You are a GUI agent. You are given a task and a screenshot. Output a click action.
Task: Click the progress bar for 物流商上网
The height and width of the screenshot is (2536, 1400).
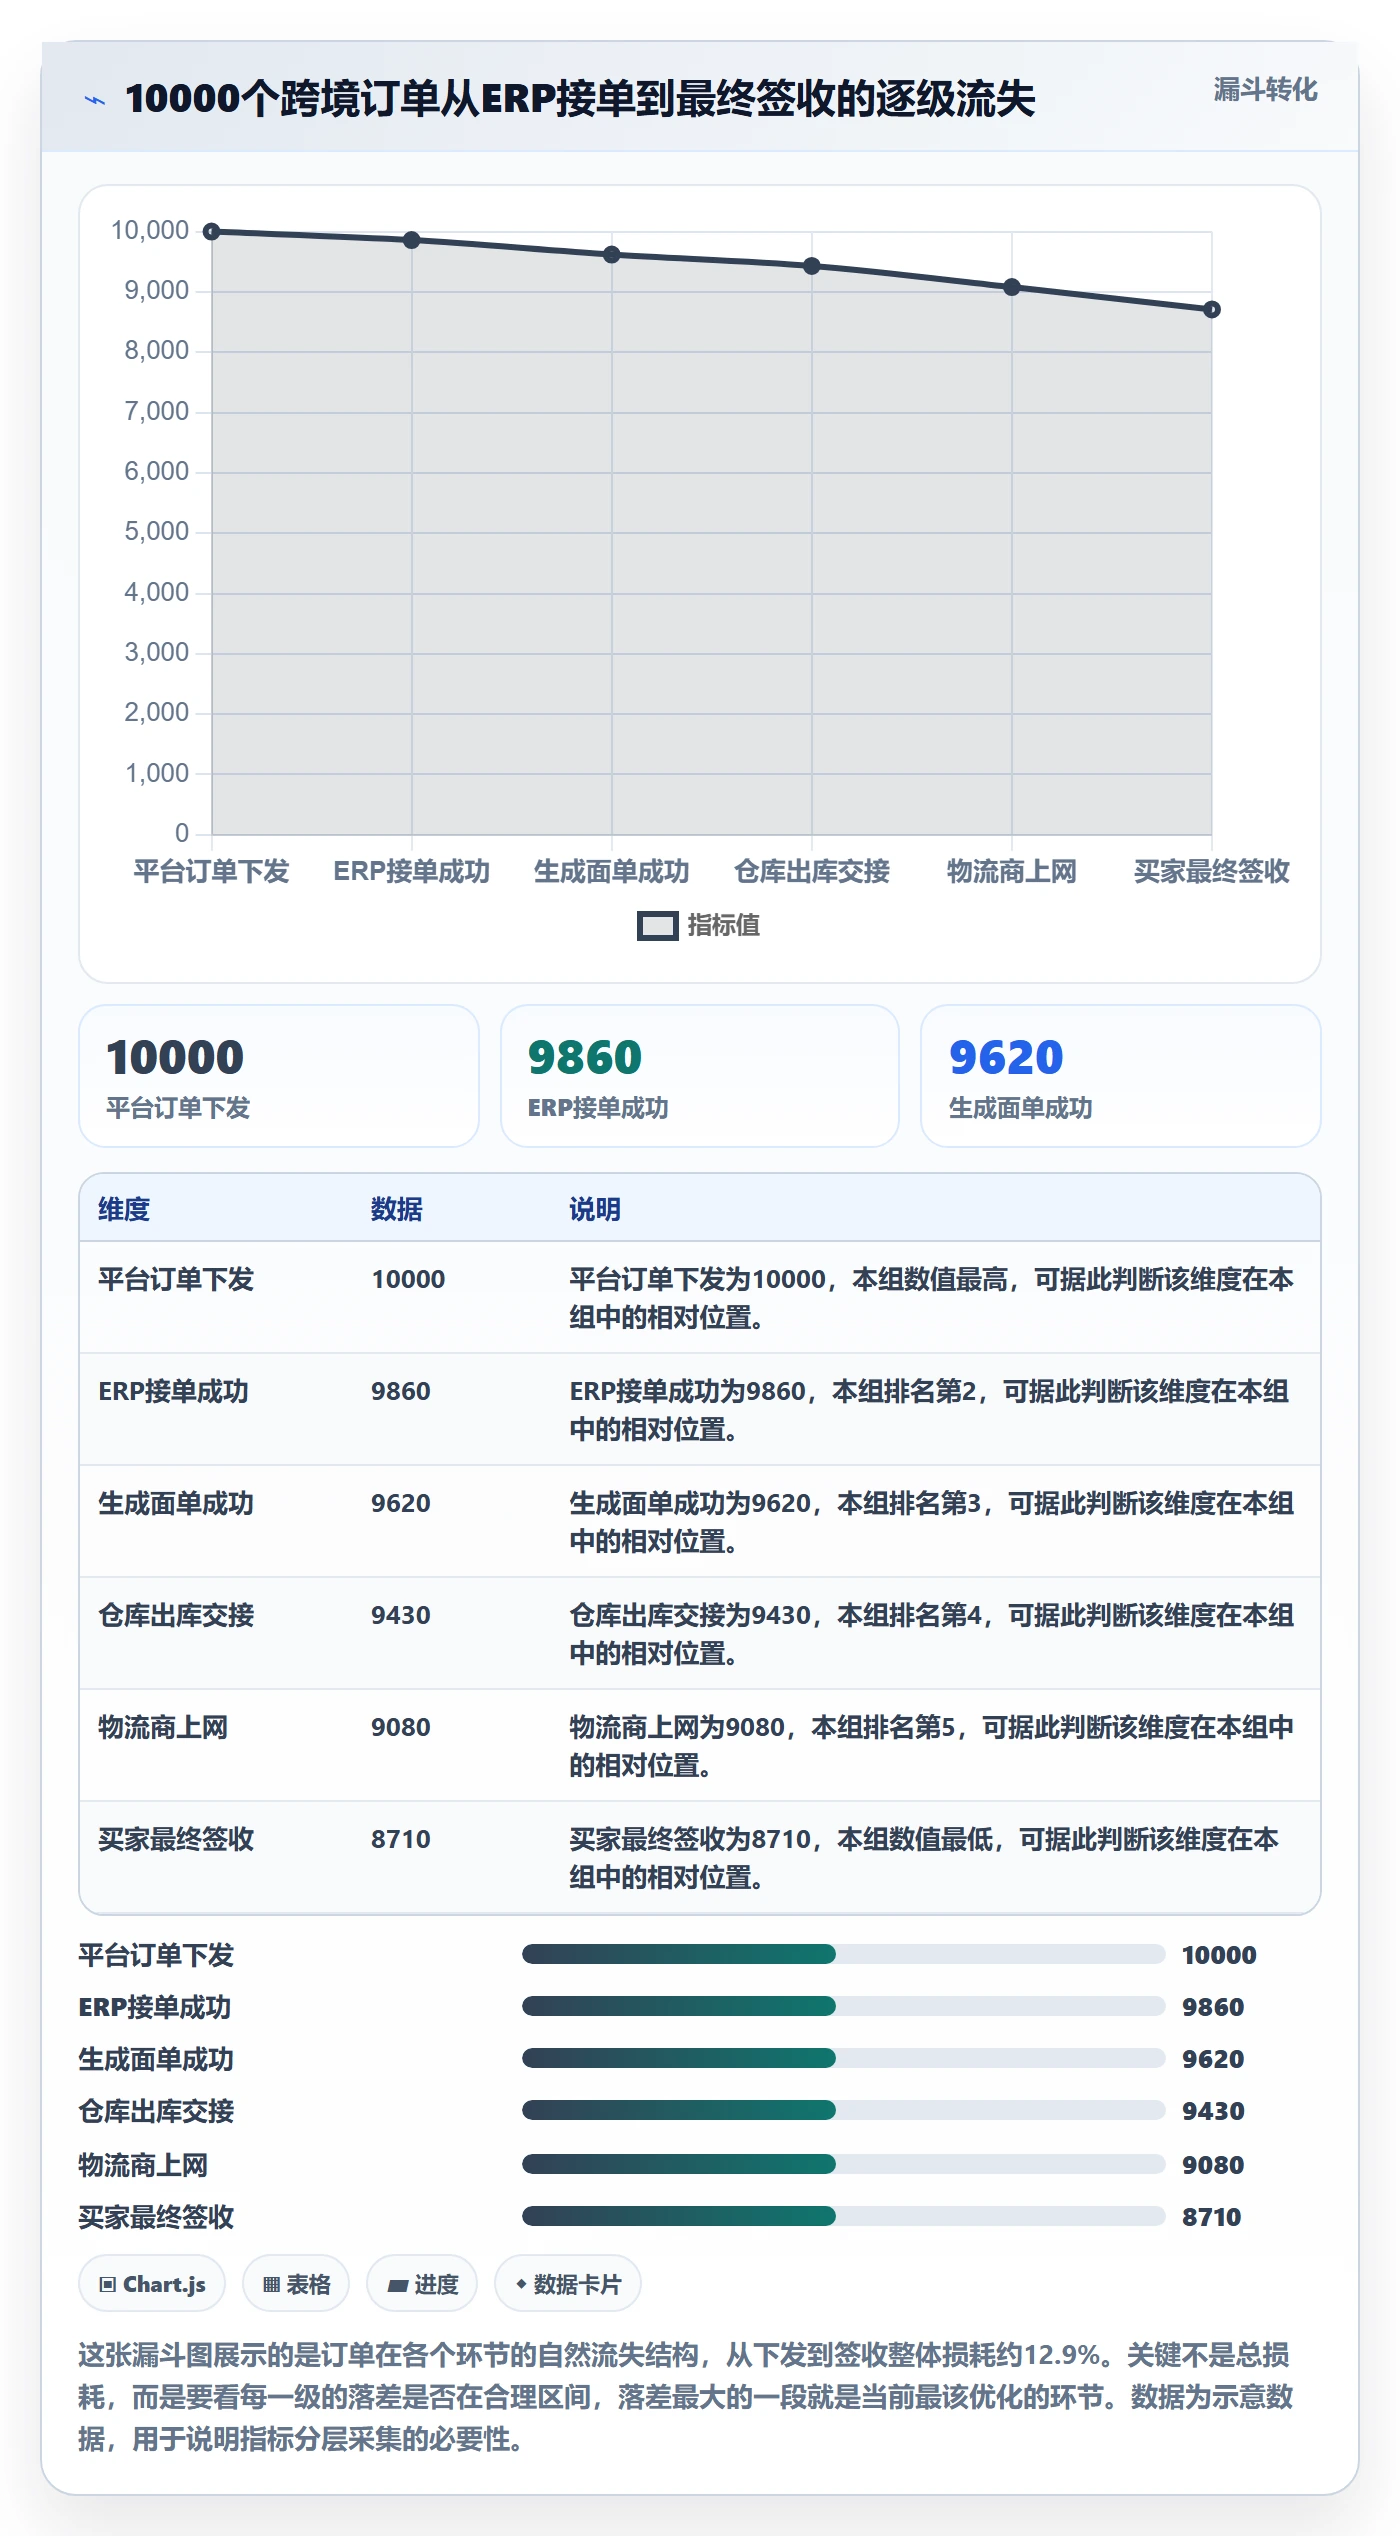click(x=844, y=2164)
